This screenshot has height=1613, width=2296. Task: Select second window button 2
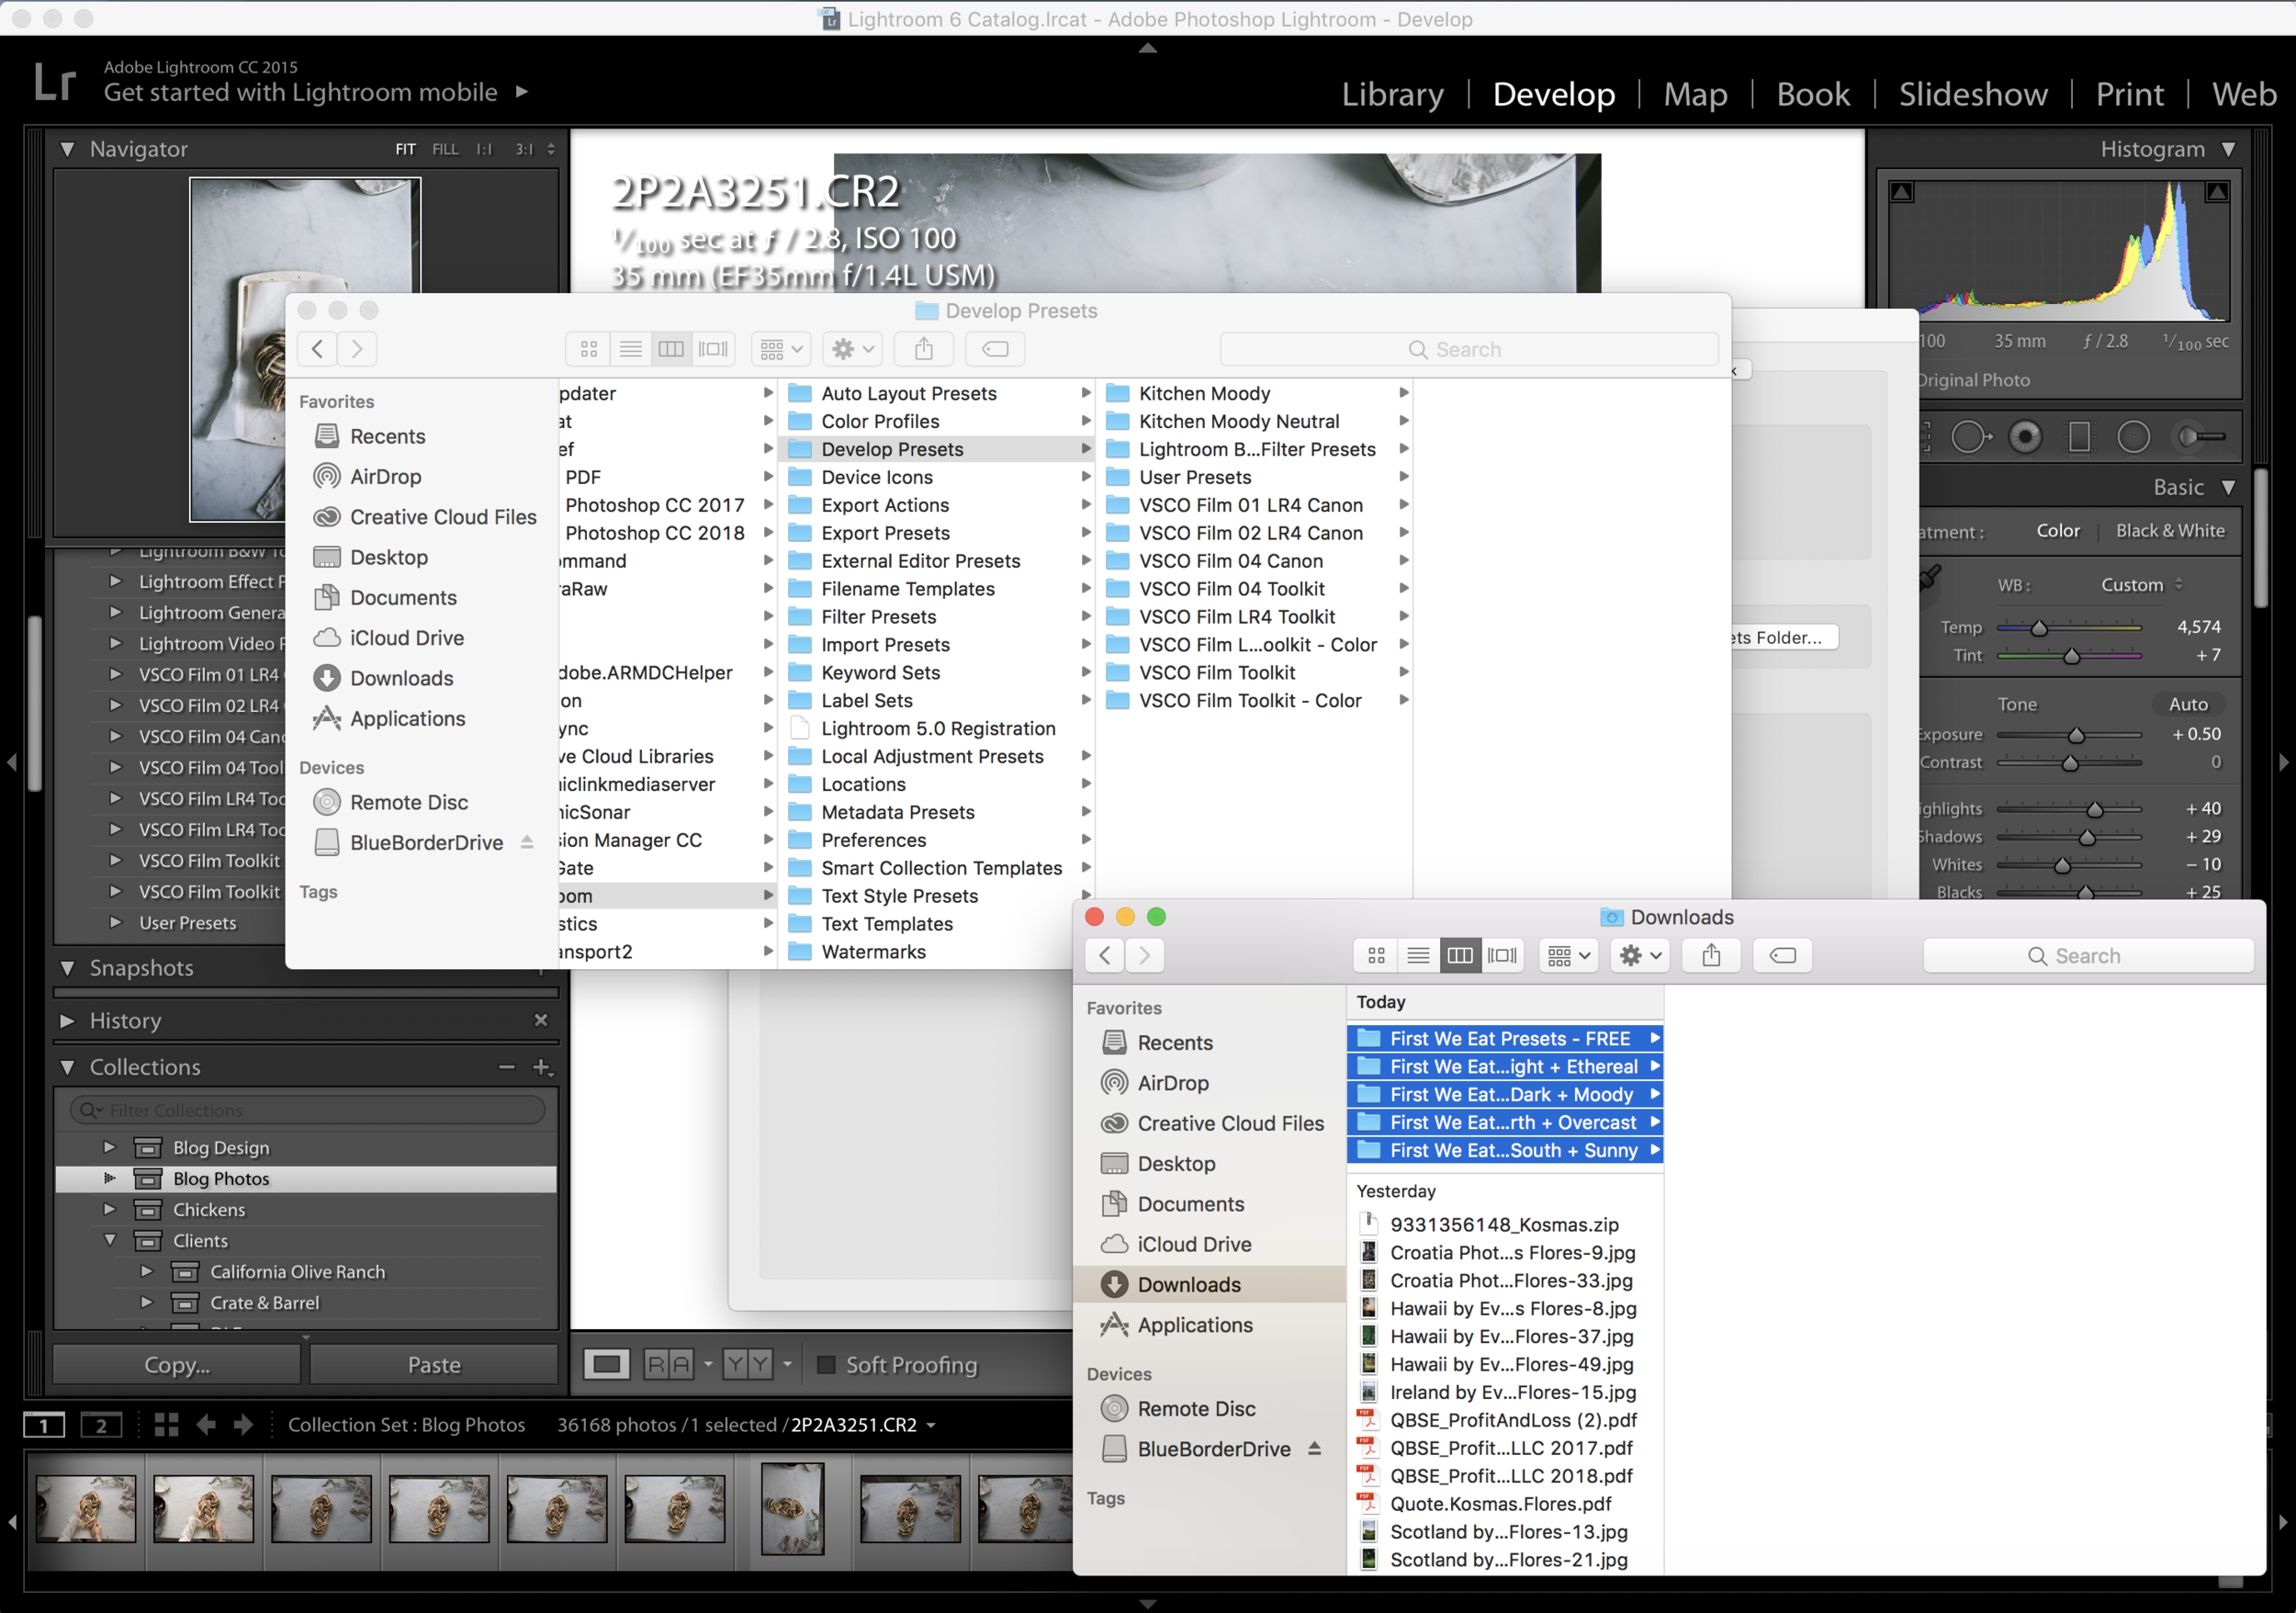pos(101,1425)
